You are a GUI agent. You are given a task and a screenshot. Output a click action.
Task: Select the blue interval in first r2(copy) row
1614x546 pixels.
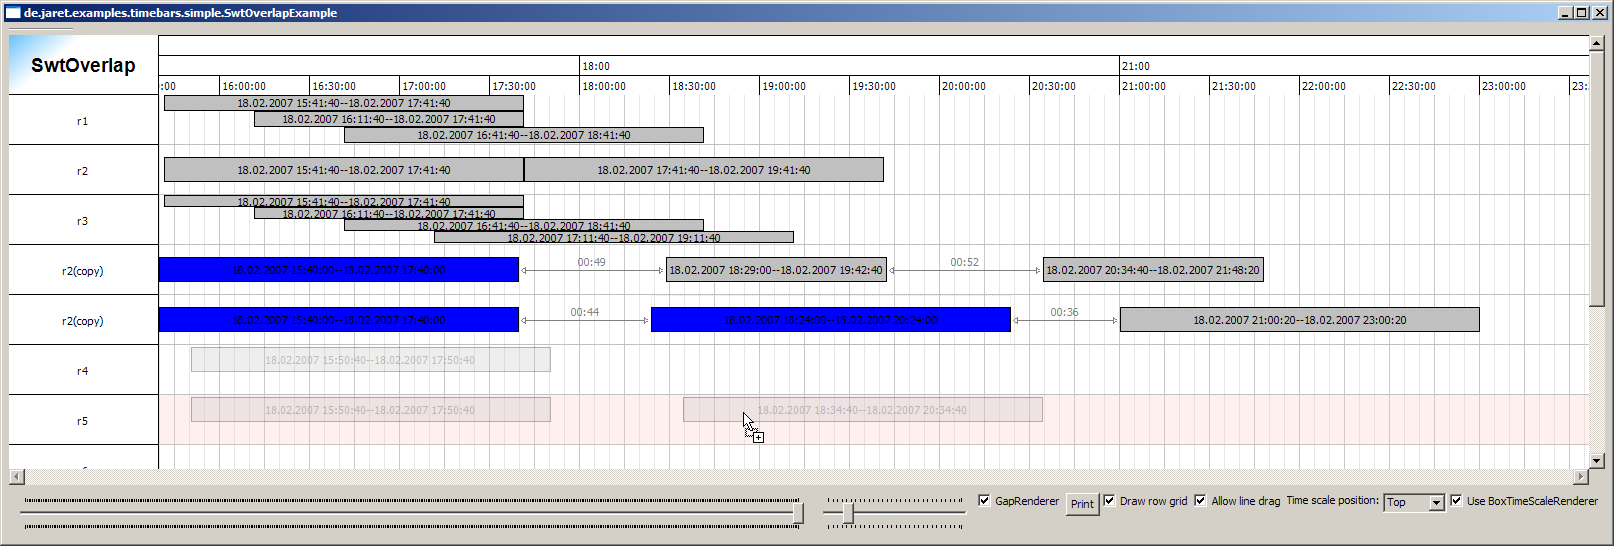(x=338, y=270)
